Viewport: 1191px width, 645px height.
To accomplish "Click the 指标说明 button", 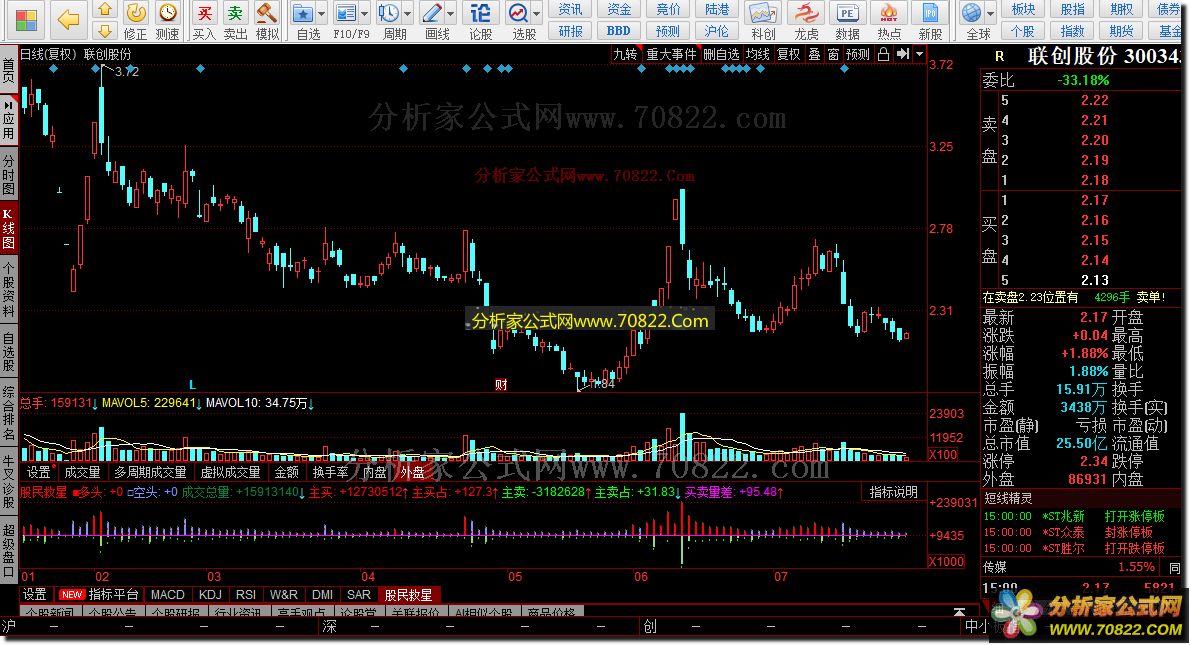I will click(893, 492).
